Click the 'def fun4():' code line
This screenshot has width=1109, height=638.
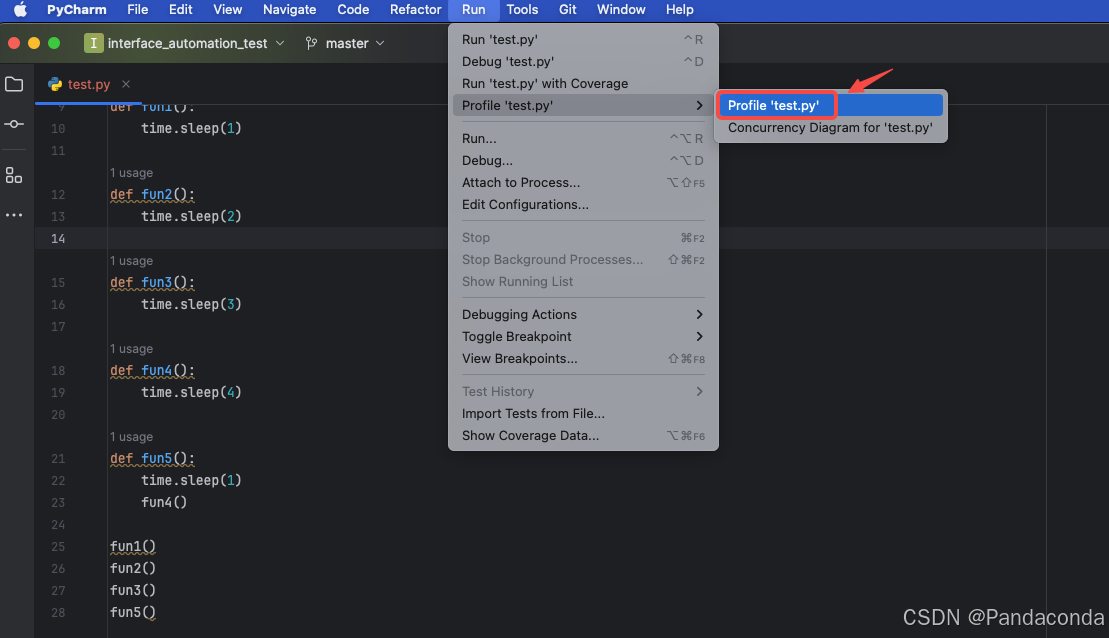pos(152,371)
